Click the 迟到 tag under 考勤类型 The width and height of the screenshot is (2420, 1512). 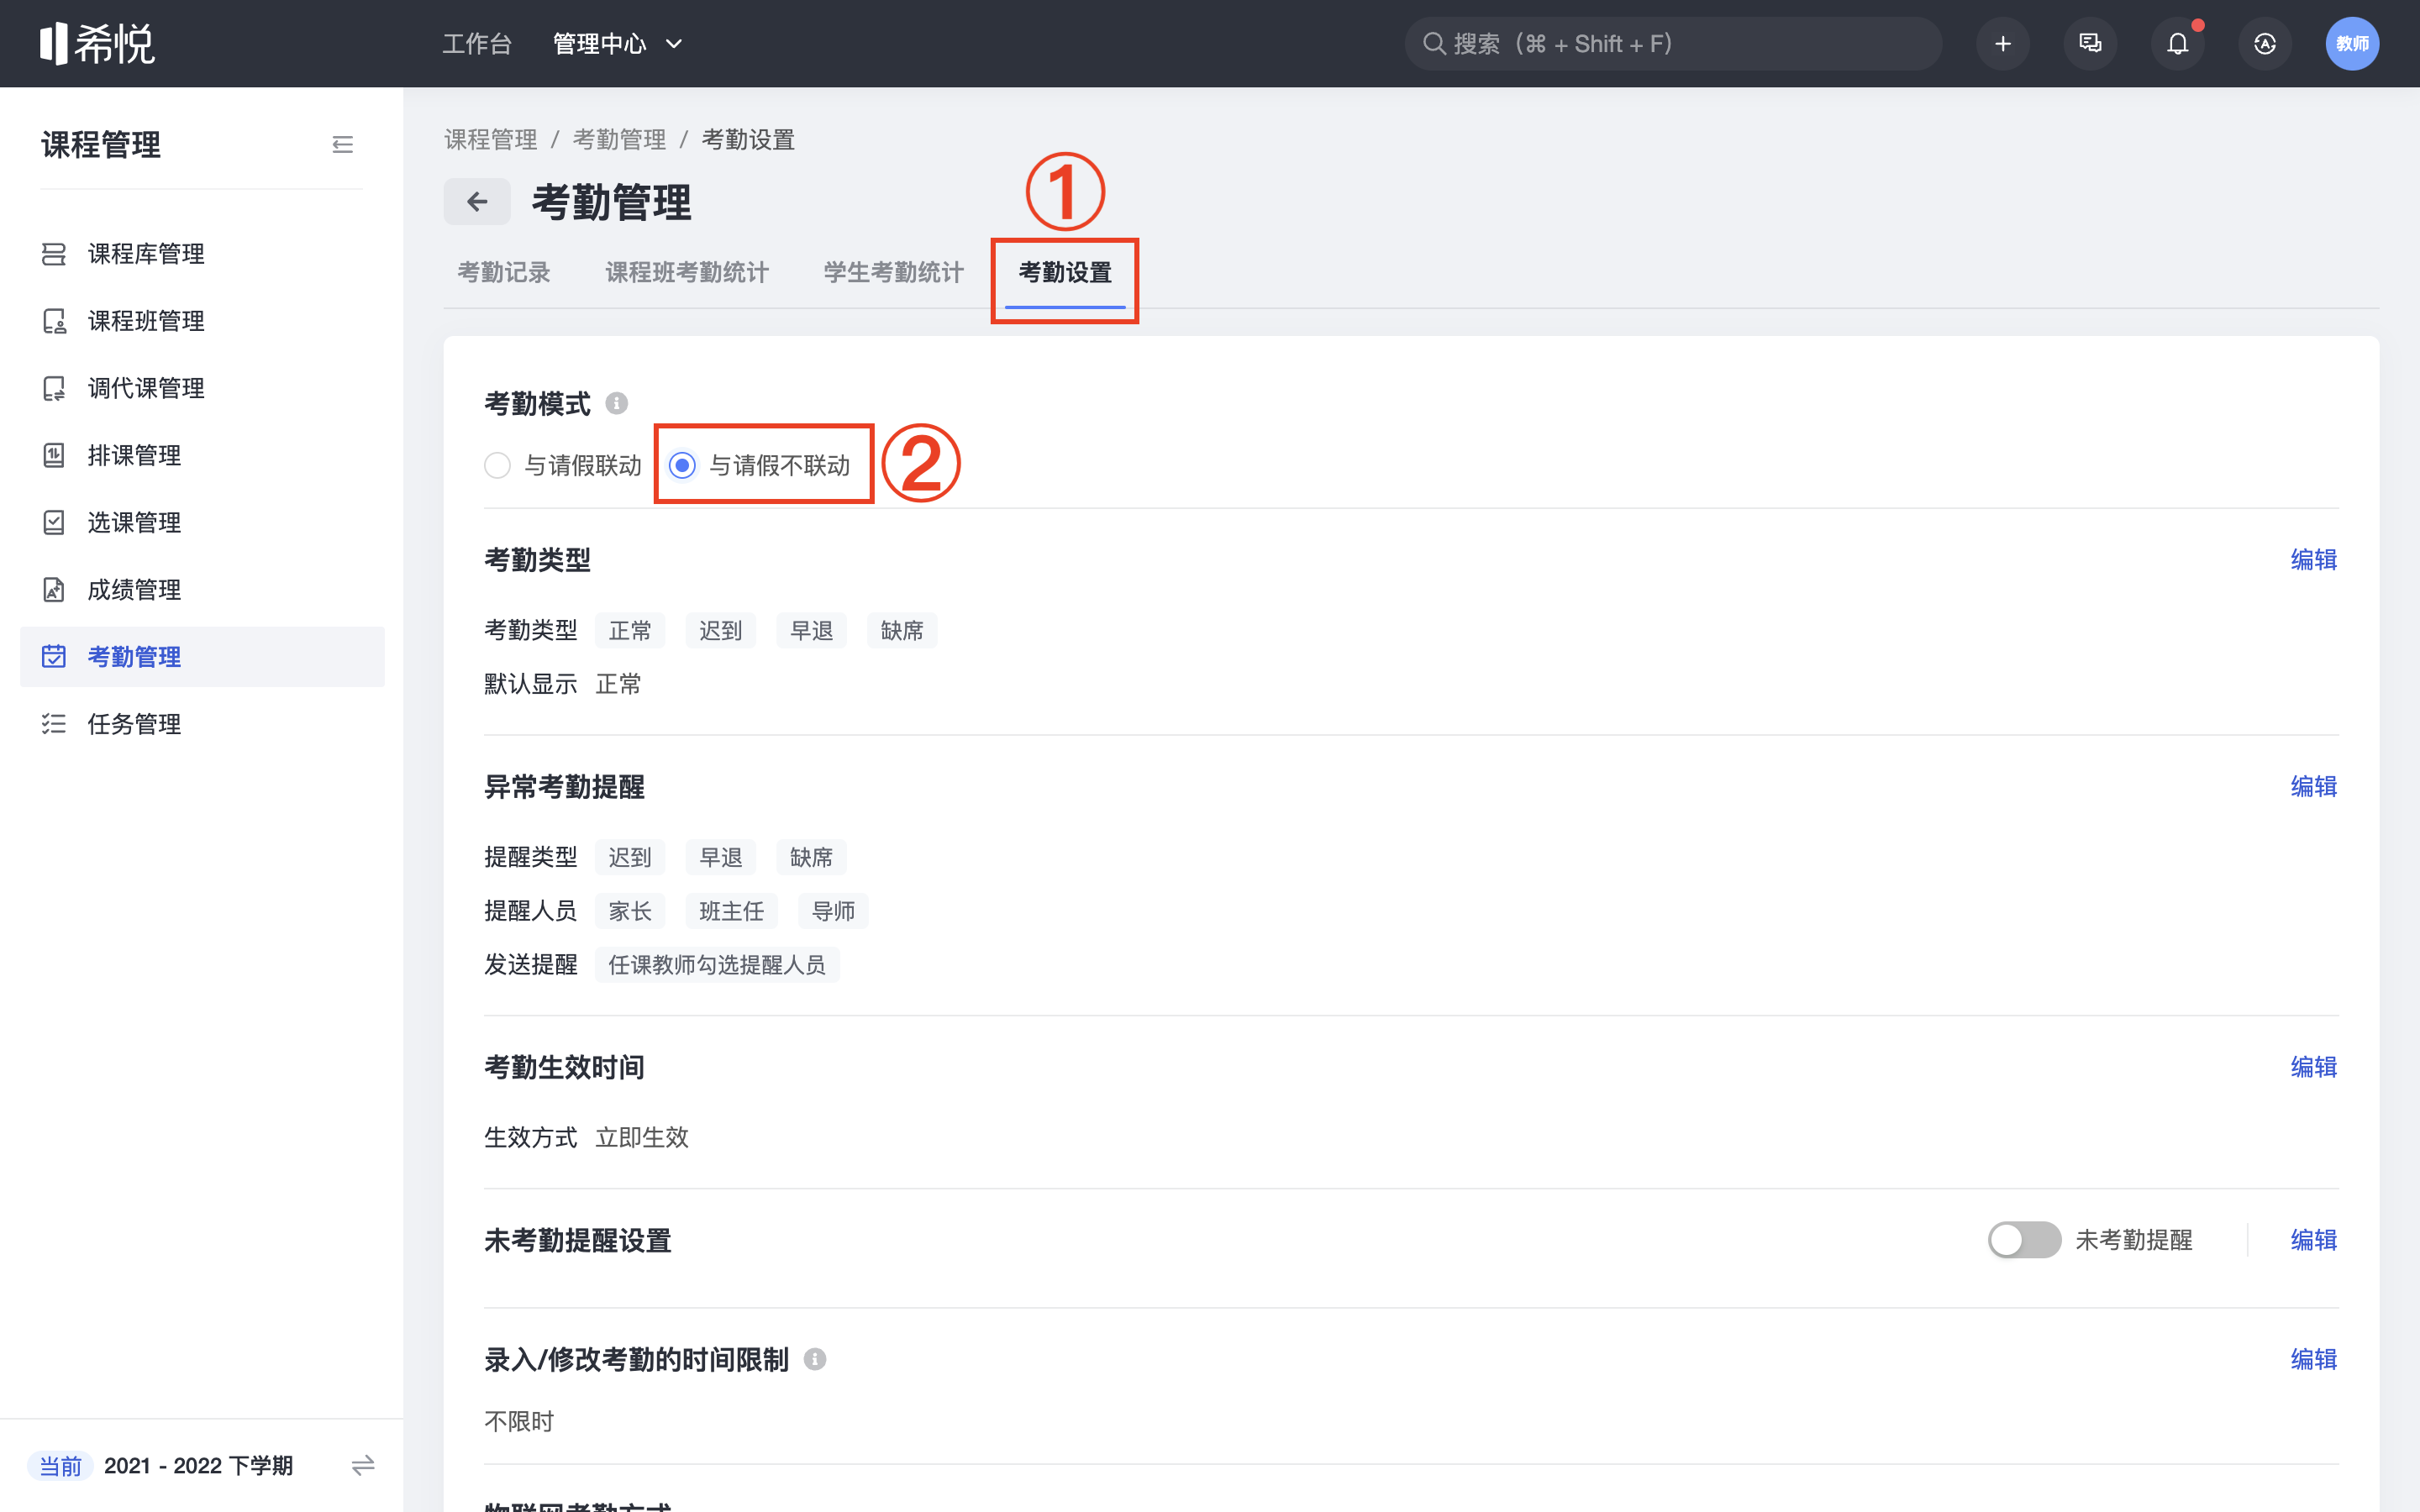tap(720, 630)
